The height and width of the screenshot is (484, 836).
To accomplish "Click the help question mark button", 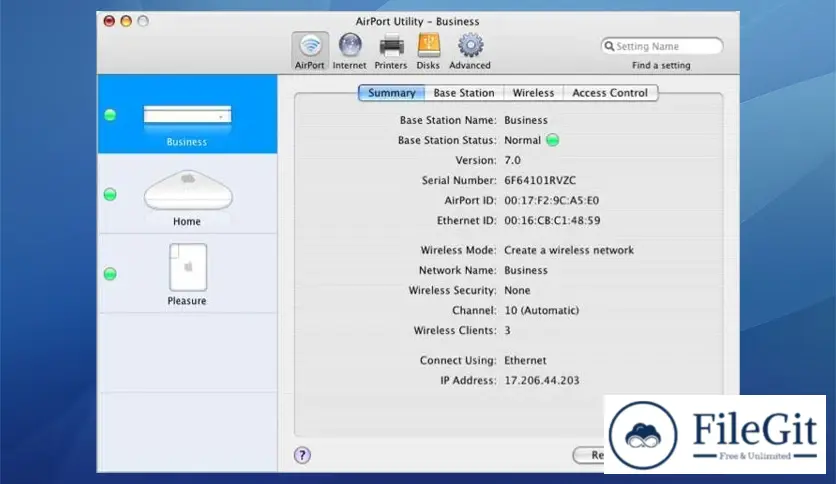I will coord(302,455).
